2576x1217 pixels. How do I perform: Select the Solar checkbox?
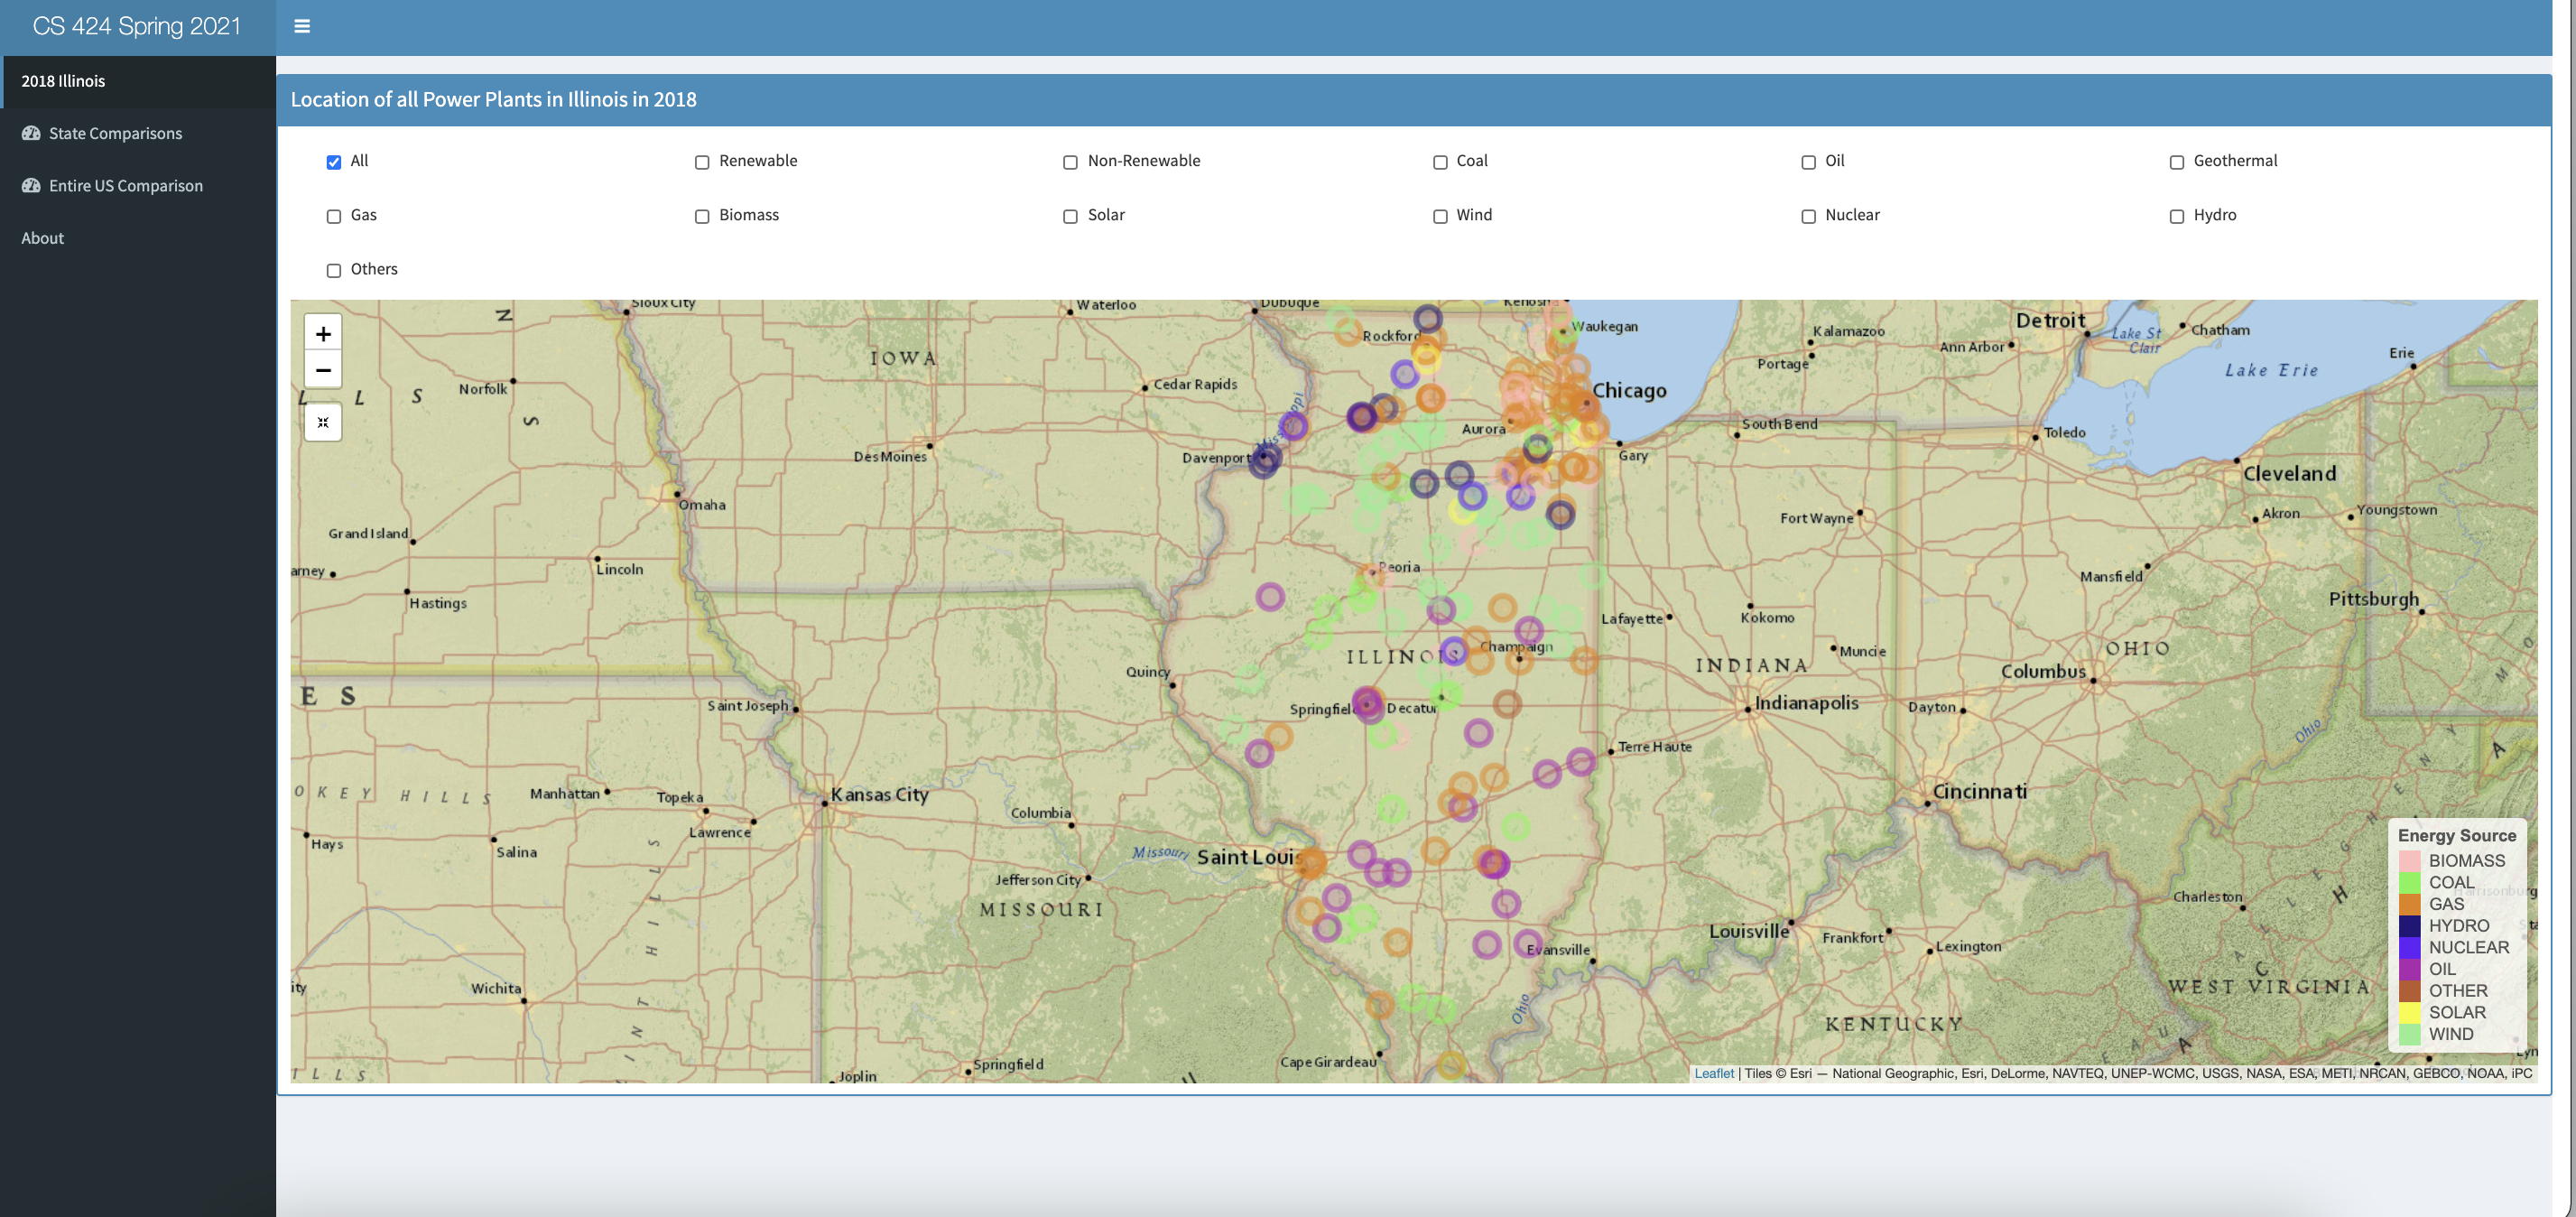(x=1070, y=216)
